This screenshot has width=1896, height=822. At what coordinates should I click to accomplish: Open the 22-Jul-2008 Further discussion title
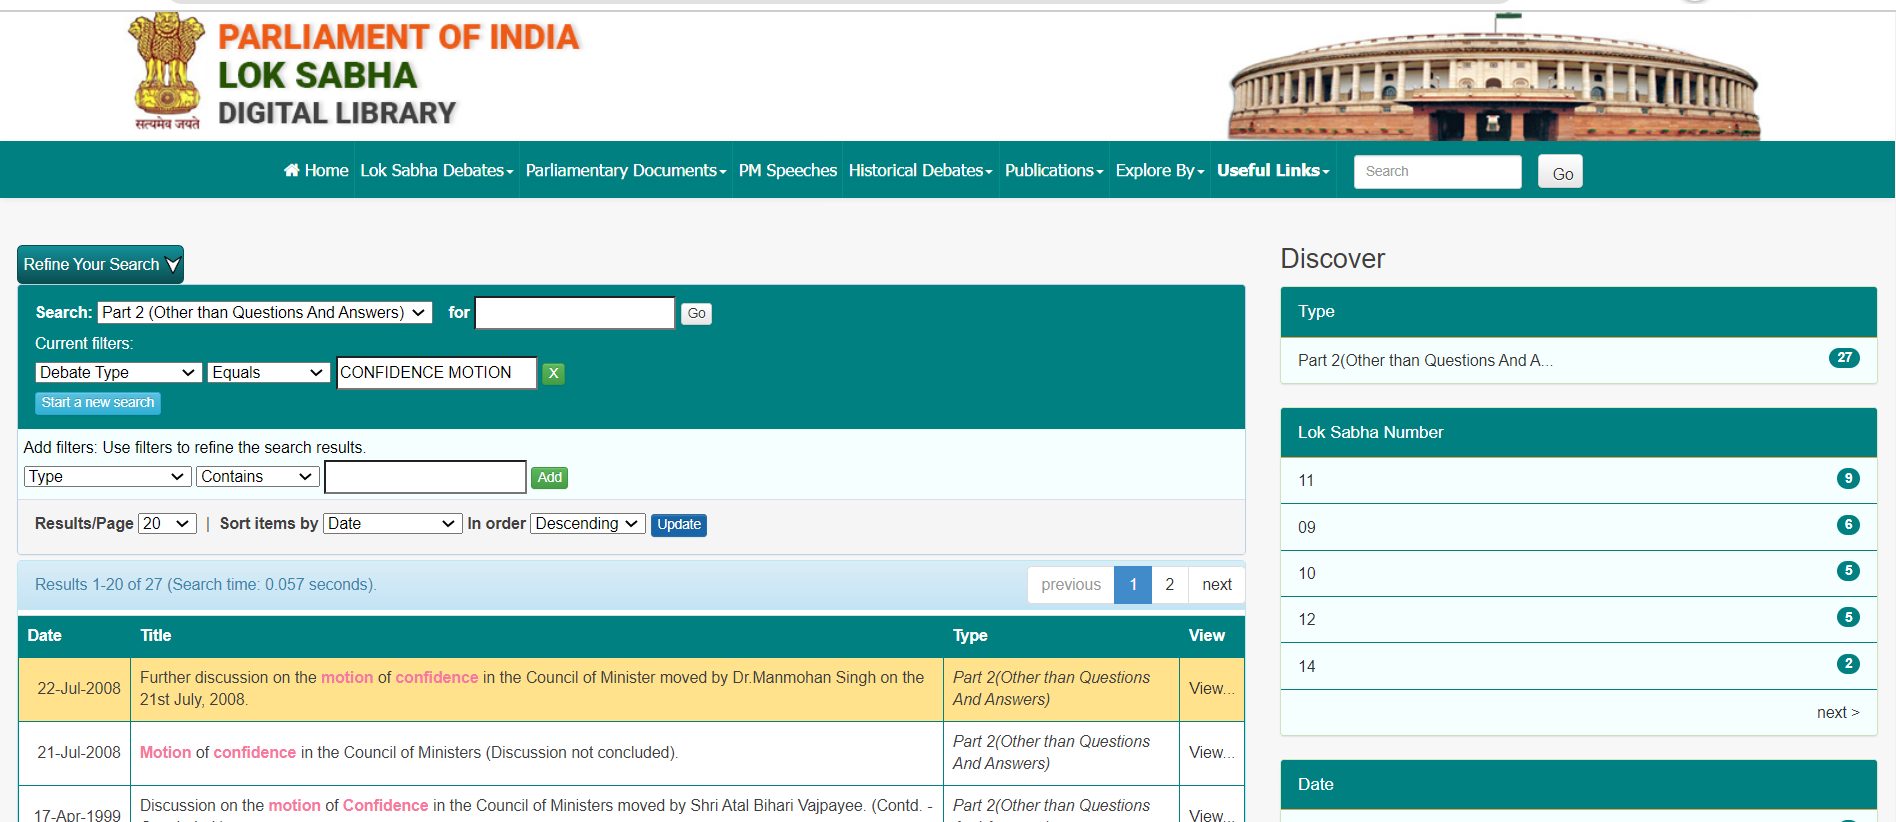tap(532, 688)
